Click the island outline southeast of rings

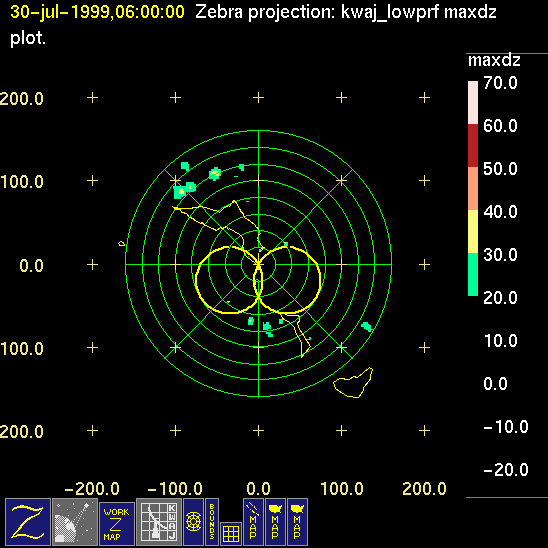353,382
